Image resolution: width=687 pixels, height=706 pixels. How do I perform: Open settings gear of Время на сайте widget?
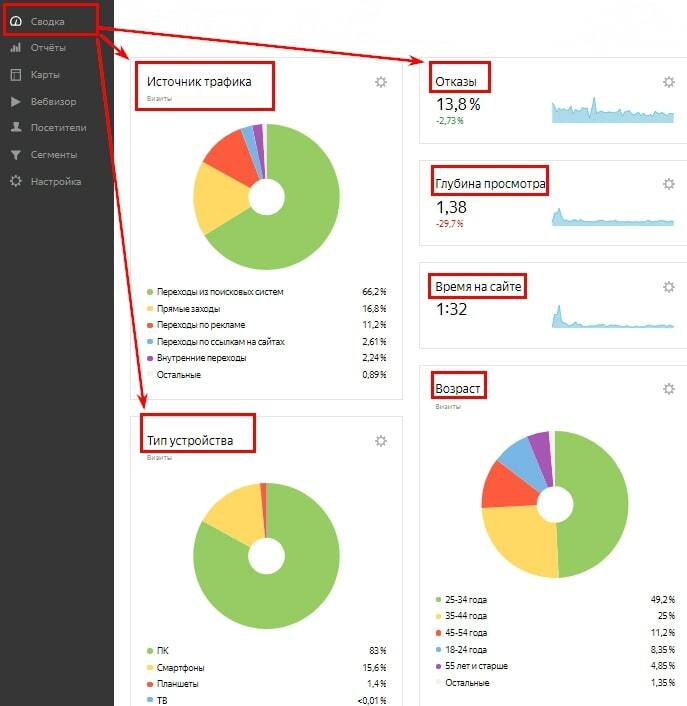coord(669,287)
